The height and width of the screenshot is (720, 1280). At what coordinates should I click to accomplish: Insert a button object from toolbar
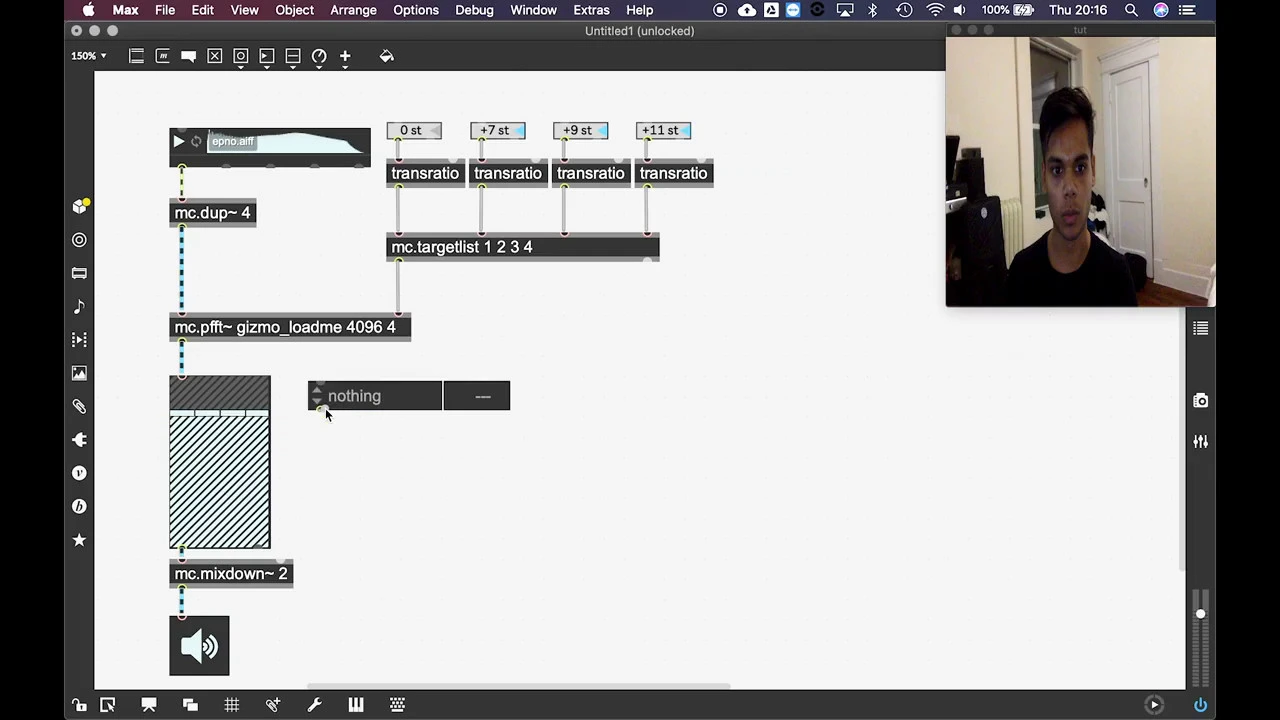coord(240,56)
